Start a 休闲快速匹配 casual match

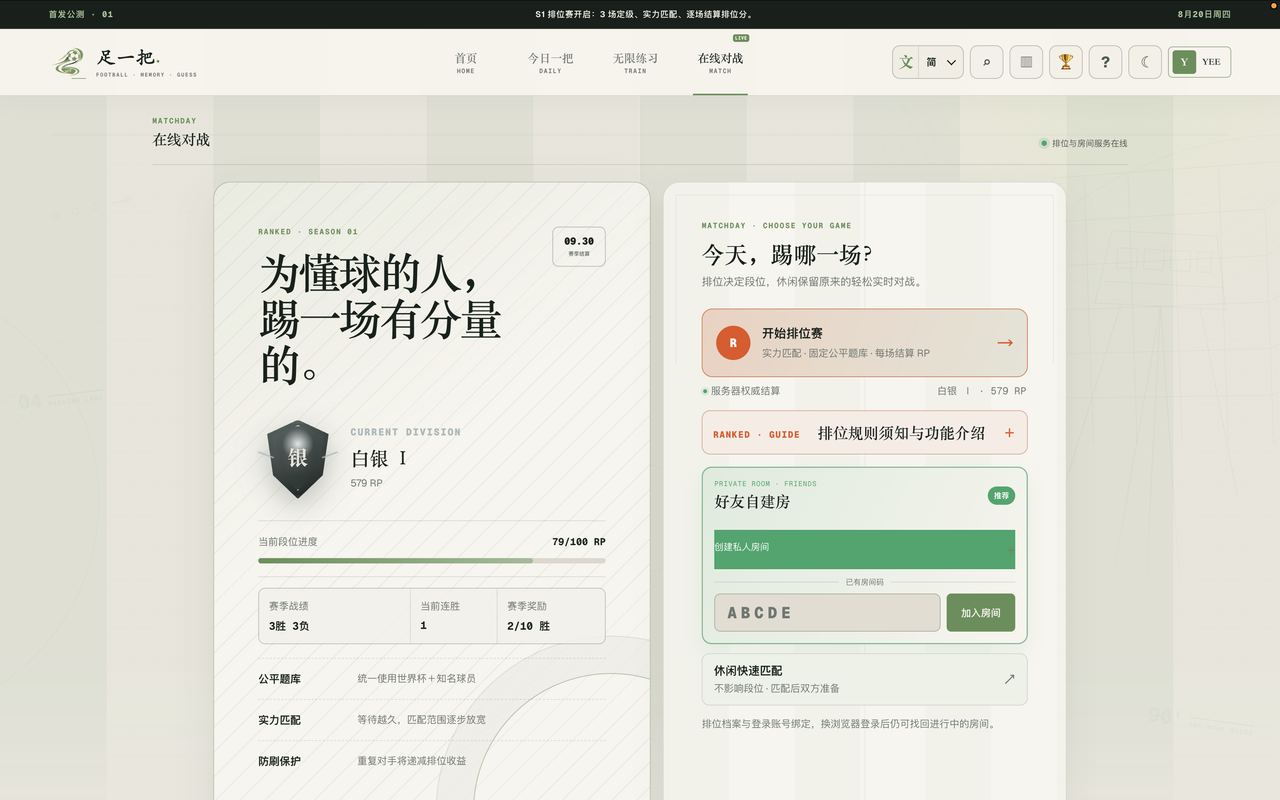tap(864, 679)
